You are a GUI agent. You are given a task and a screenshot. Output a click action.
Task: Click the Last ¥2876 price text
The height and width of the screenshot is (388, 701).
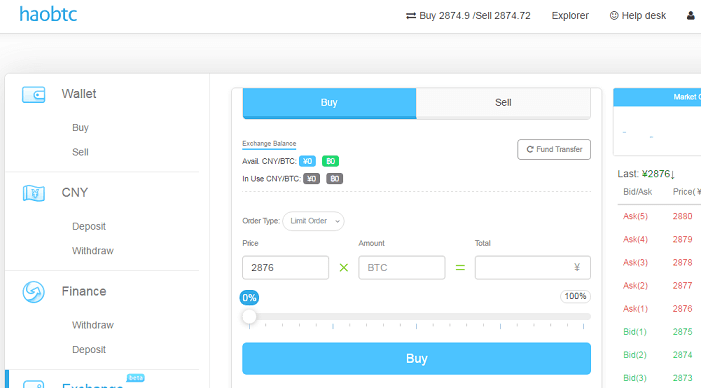coord(646,174)
